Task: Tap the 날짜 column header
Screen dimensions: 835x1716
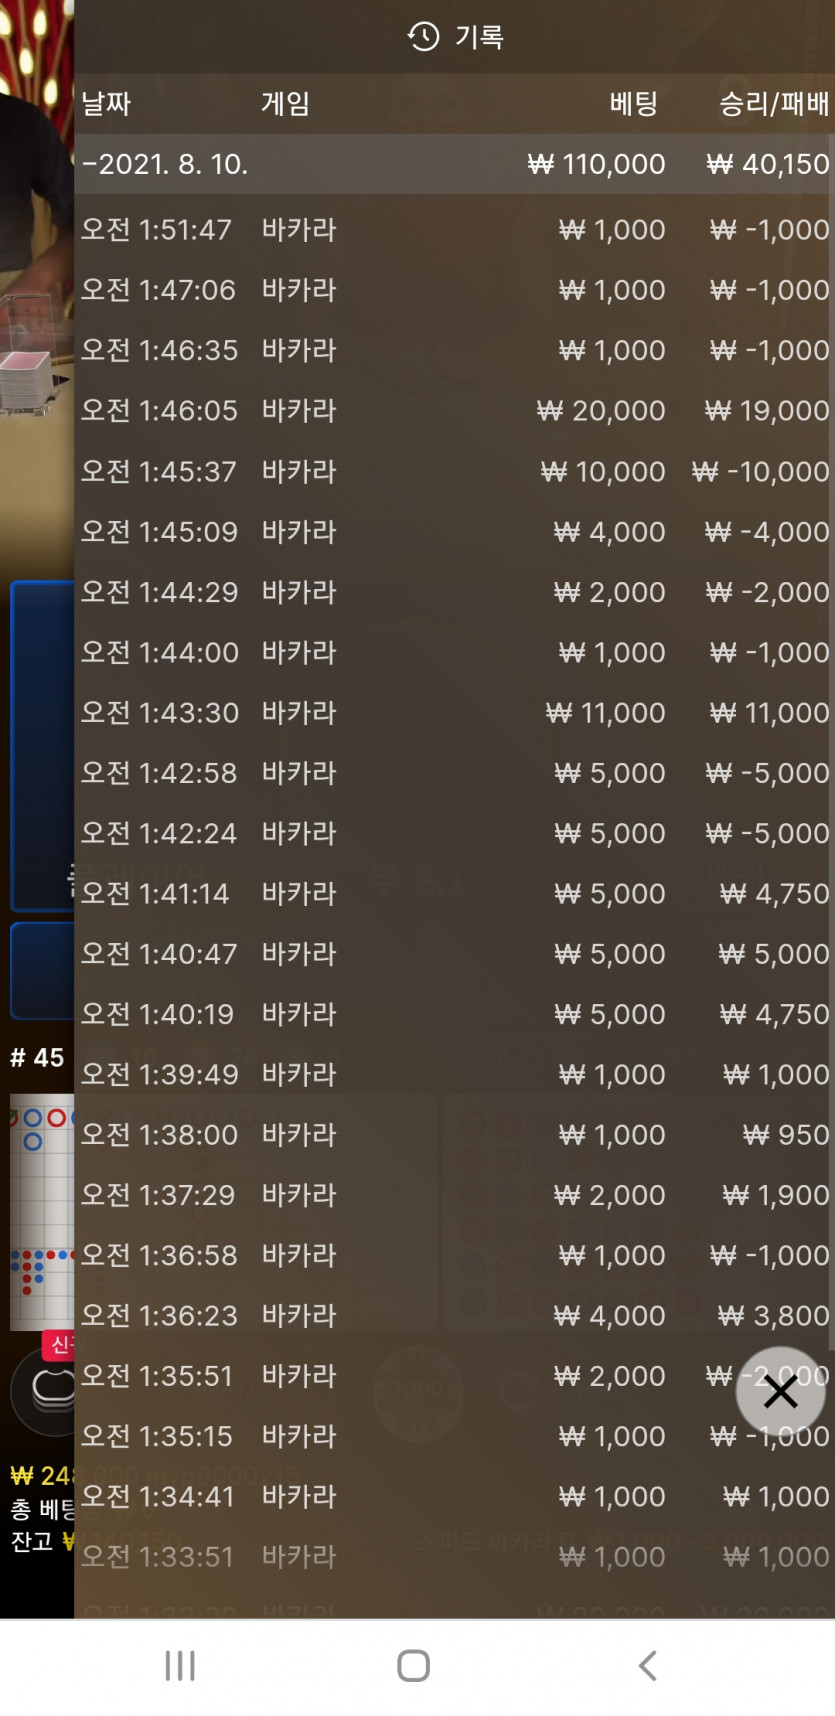Action: [106, 103]
